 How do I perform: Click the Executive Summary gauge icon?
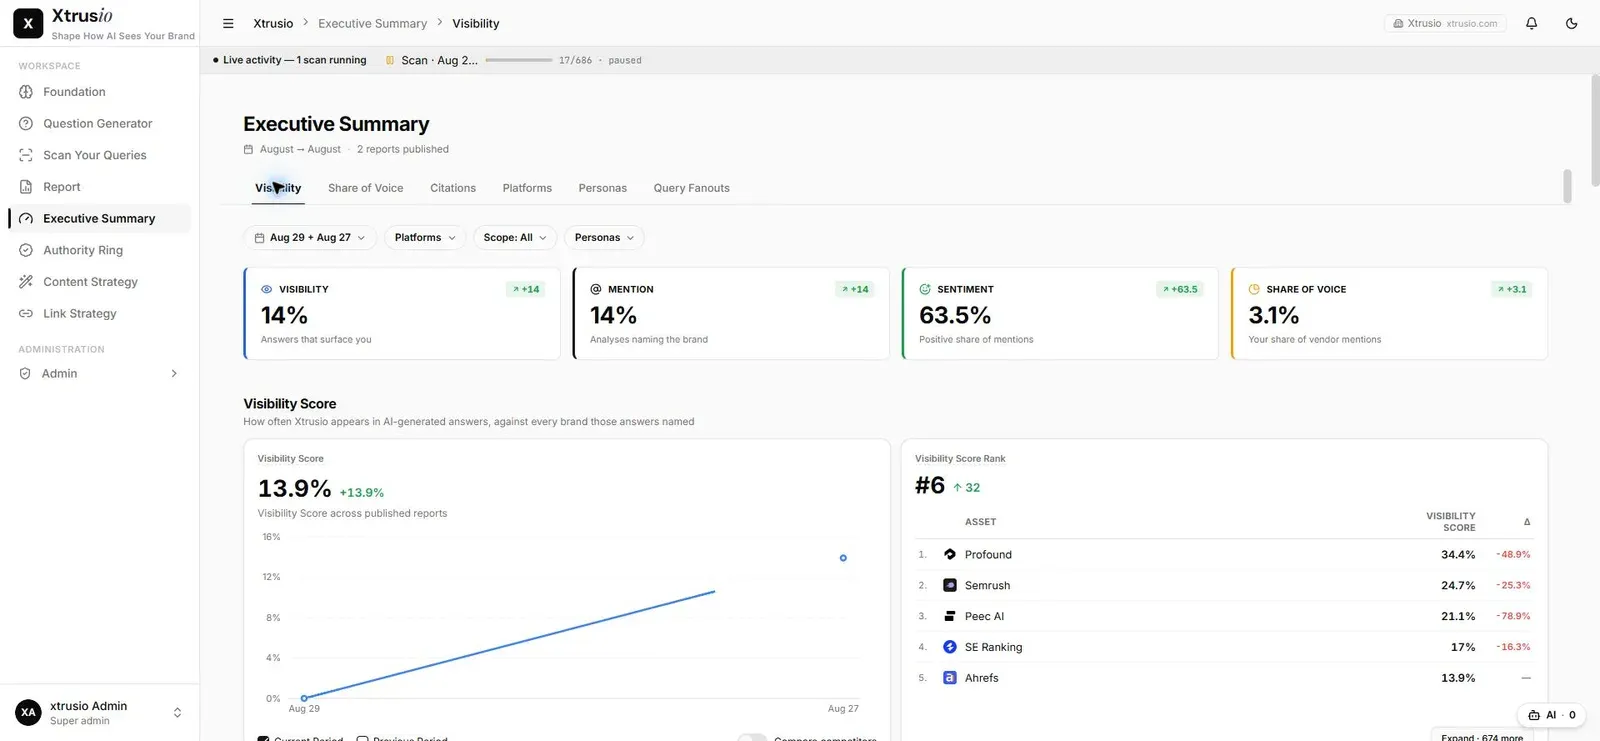(x=26, y=219)
